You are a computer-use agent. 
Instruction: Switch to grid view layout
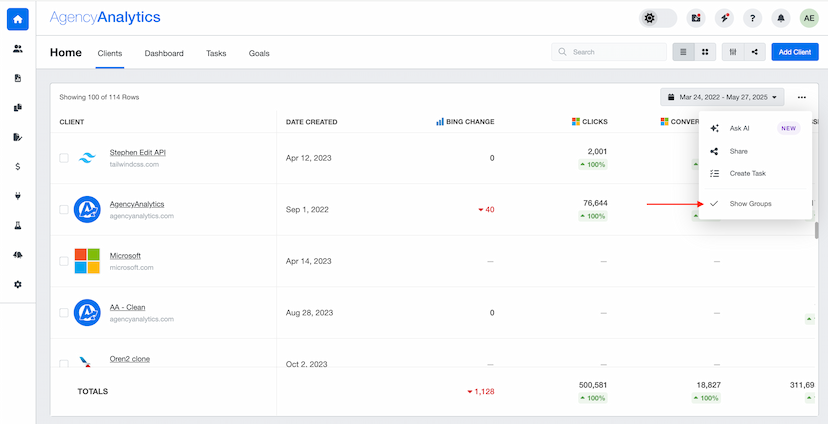pos(705,52)
